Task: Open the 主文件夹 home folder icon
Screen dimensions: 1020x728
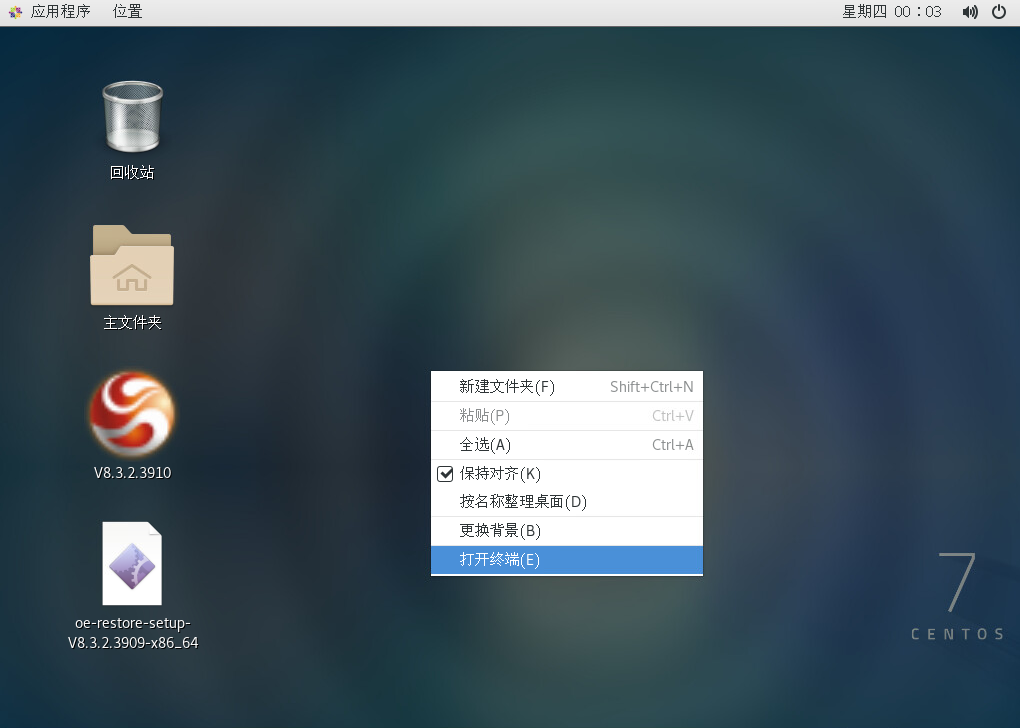Action: coord(132,265)
